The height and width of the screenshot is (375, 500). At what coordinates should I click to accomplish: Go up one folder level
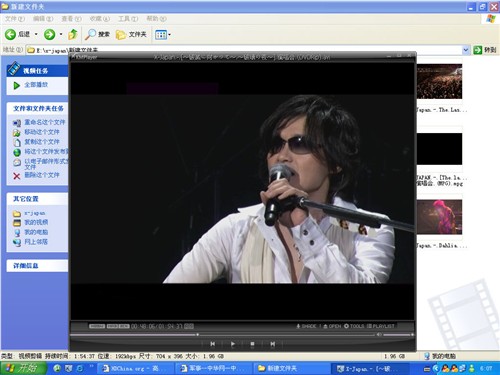click(73, 34)
